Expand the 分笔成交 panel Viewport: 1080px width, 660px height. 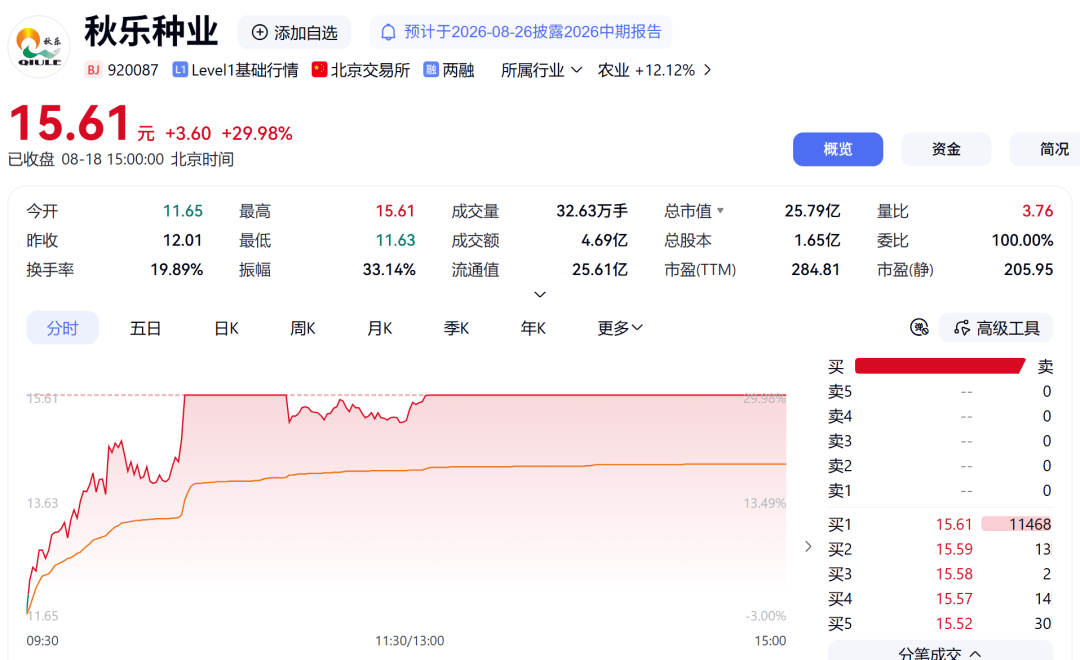click(940, 652)
